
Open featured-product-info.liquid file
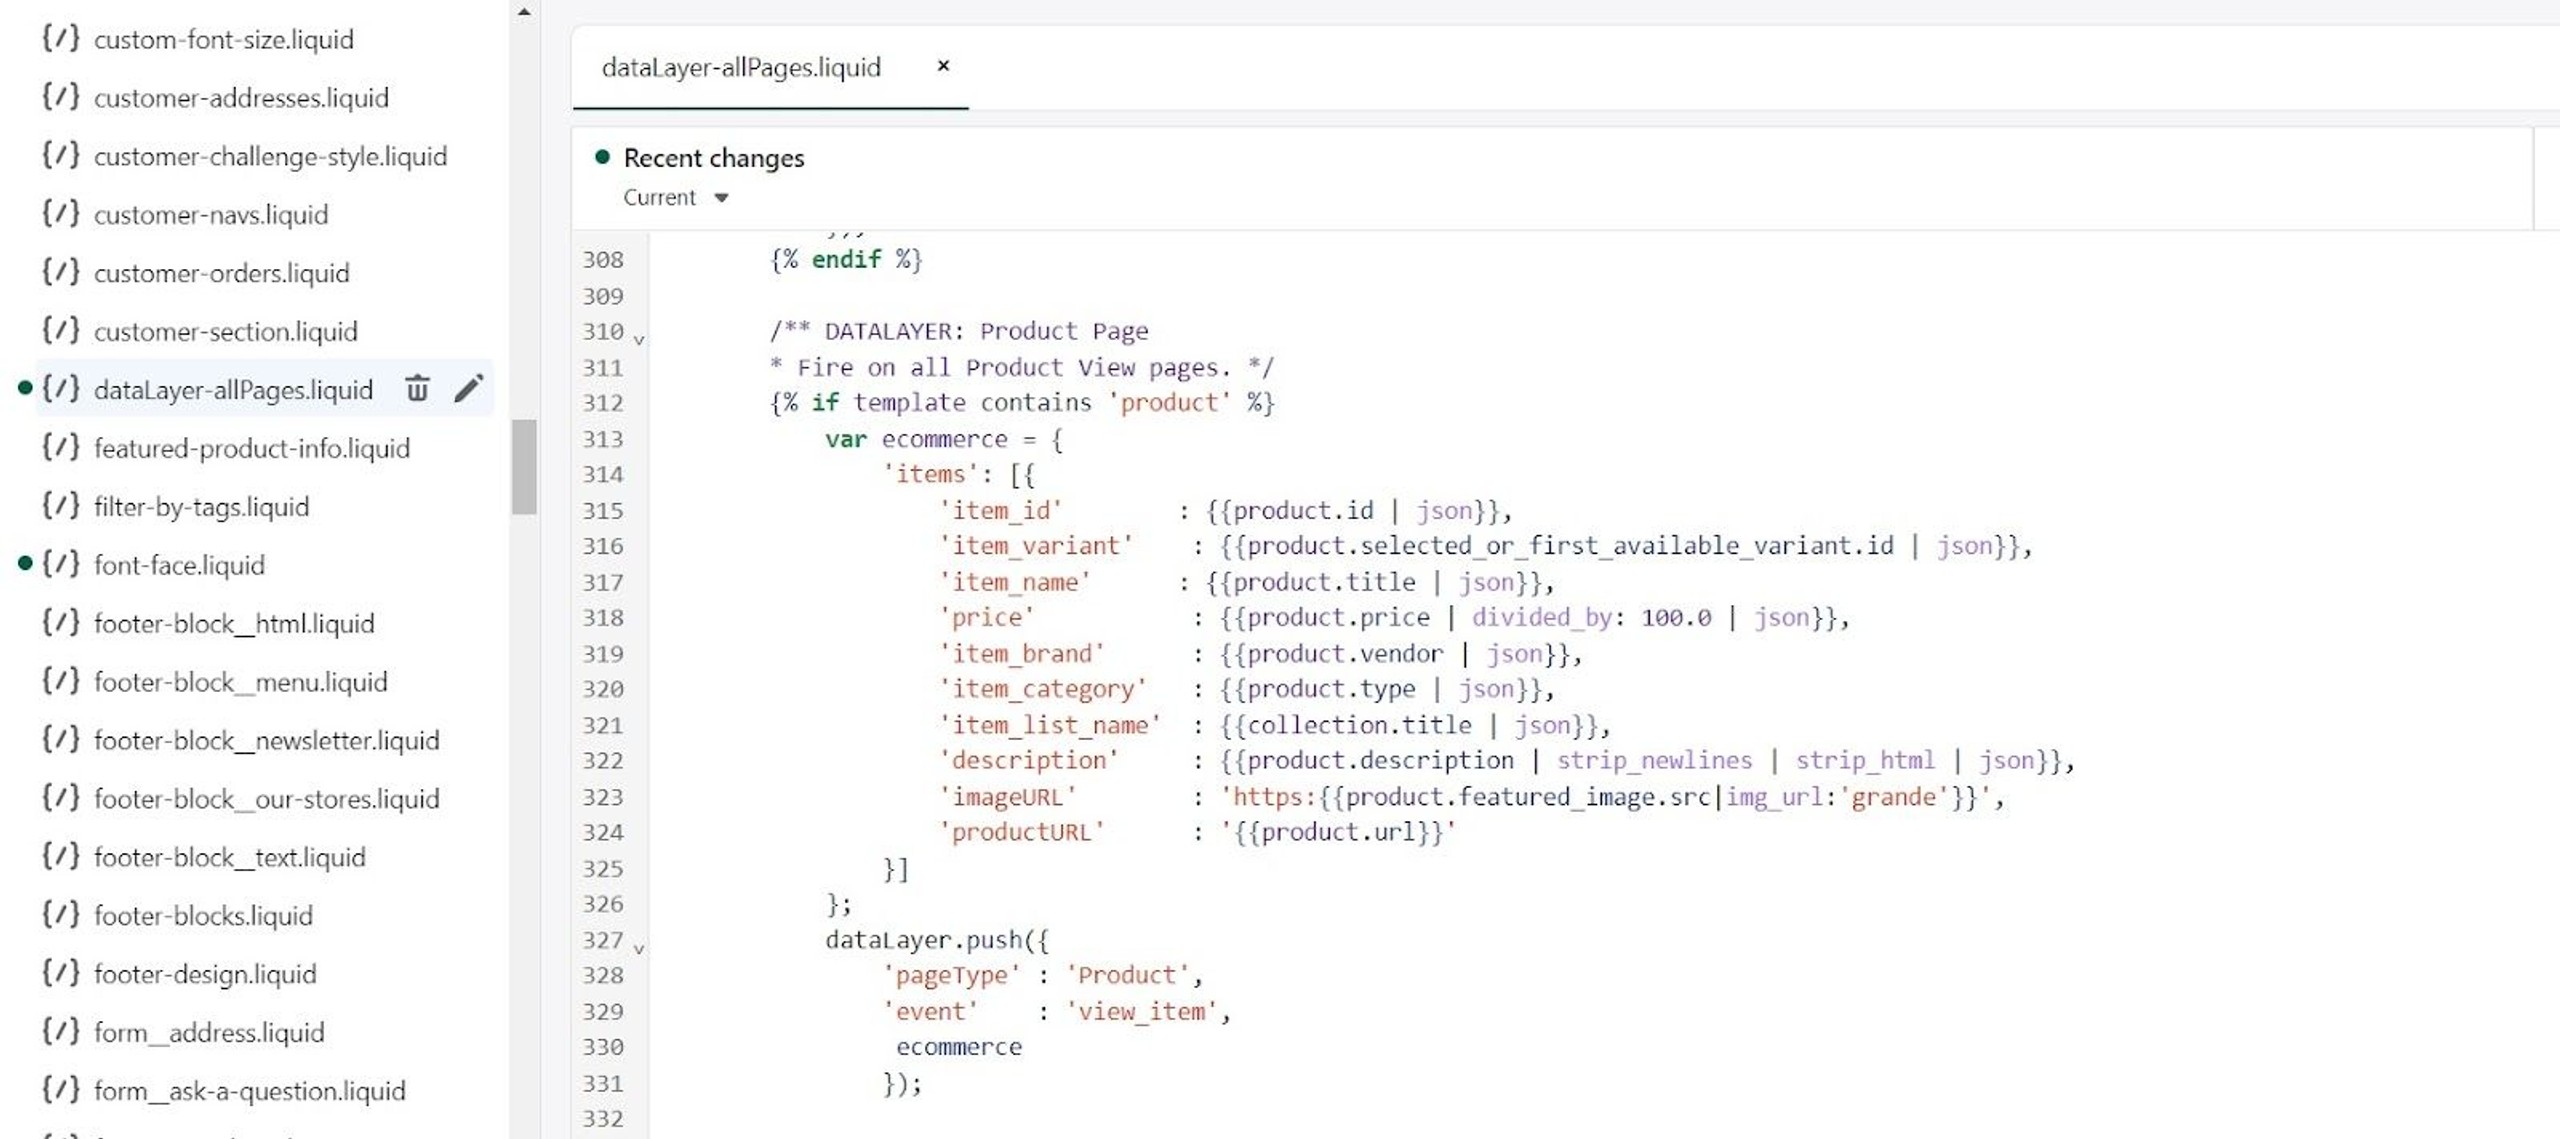(x=252, y=448)
